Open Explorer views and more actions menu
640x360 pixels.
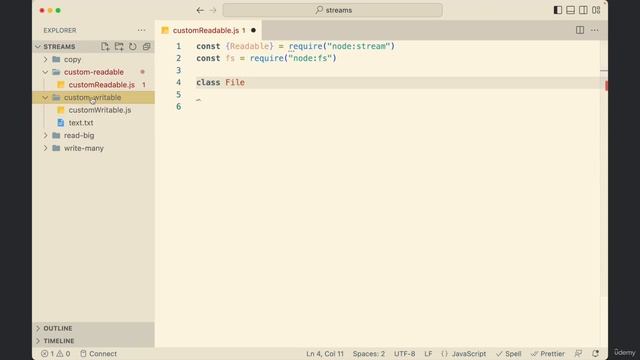[141, 30]
